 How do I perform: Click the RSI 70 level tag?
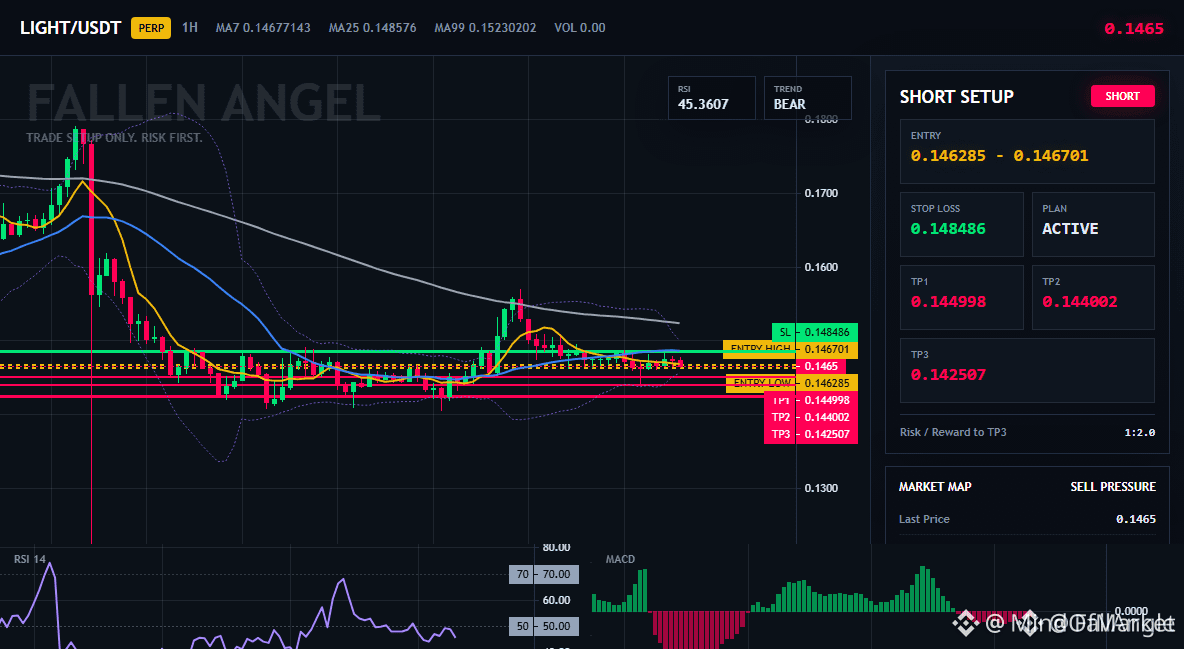click(x=544, y=574)
